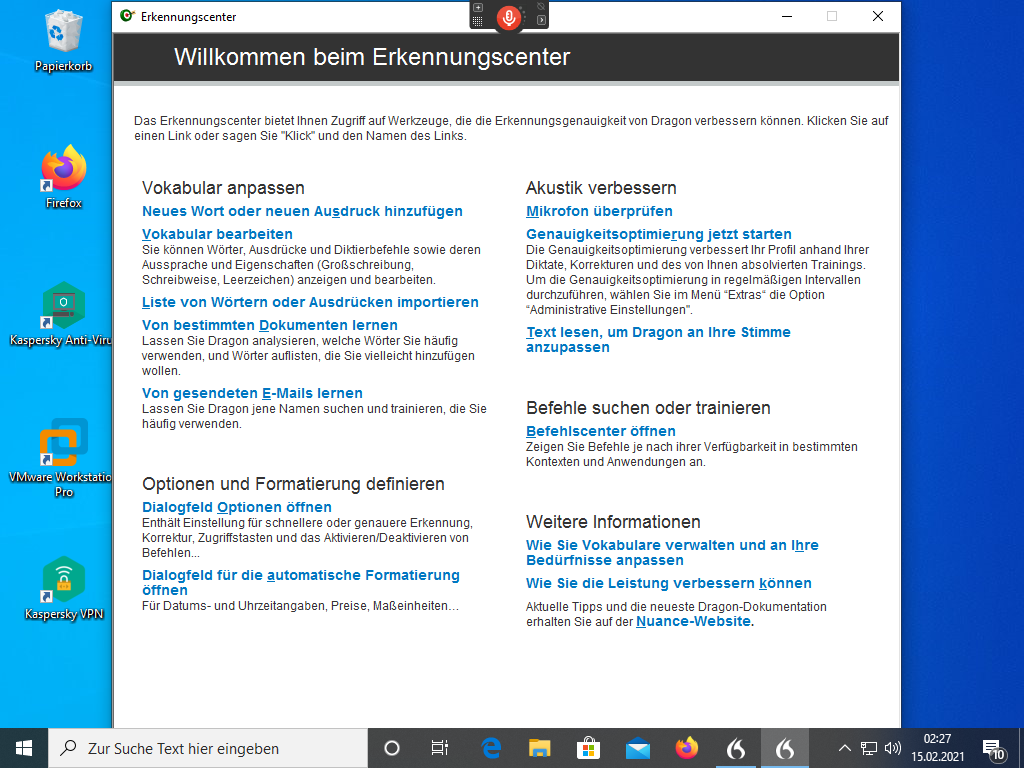Open 'Mikrofon überprüfen' link
Viewport: 1024px width, 768px height.
pyautogui.click(x=599, y=211)
